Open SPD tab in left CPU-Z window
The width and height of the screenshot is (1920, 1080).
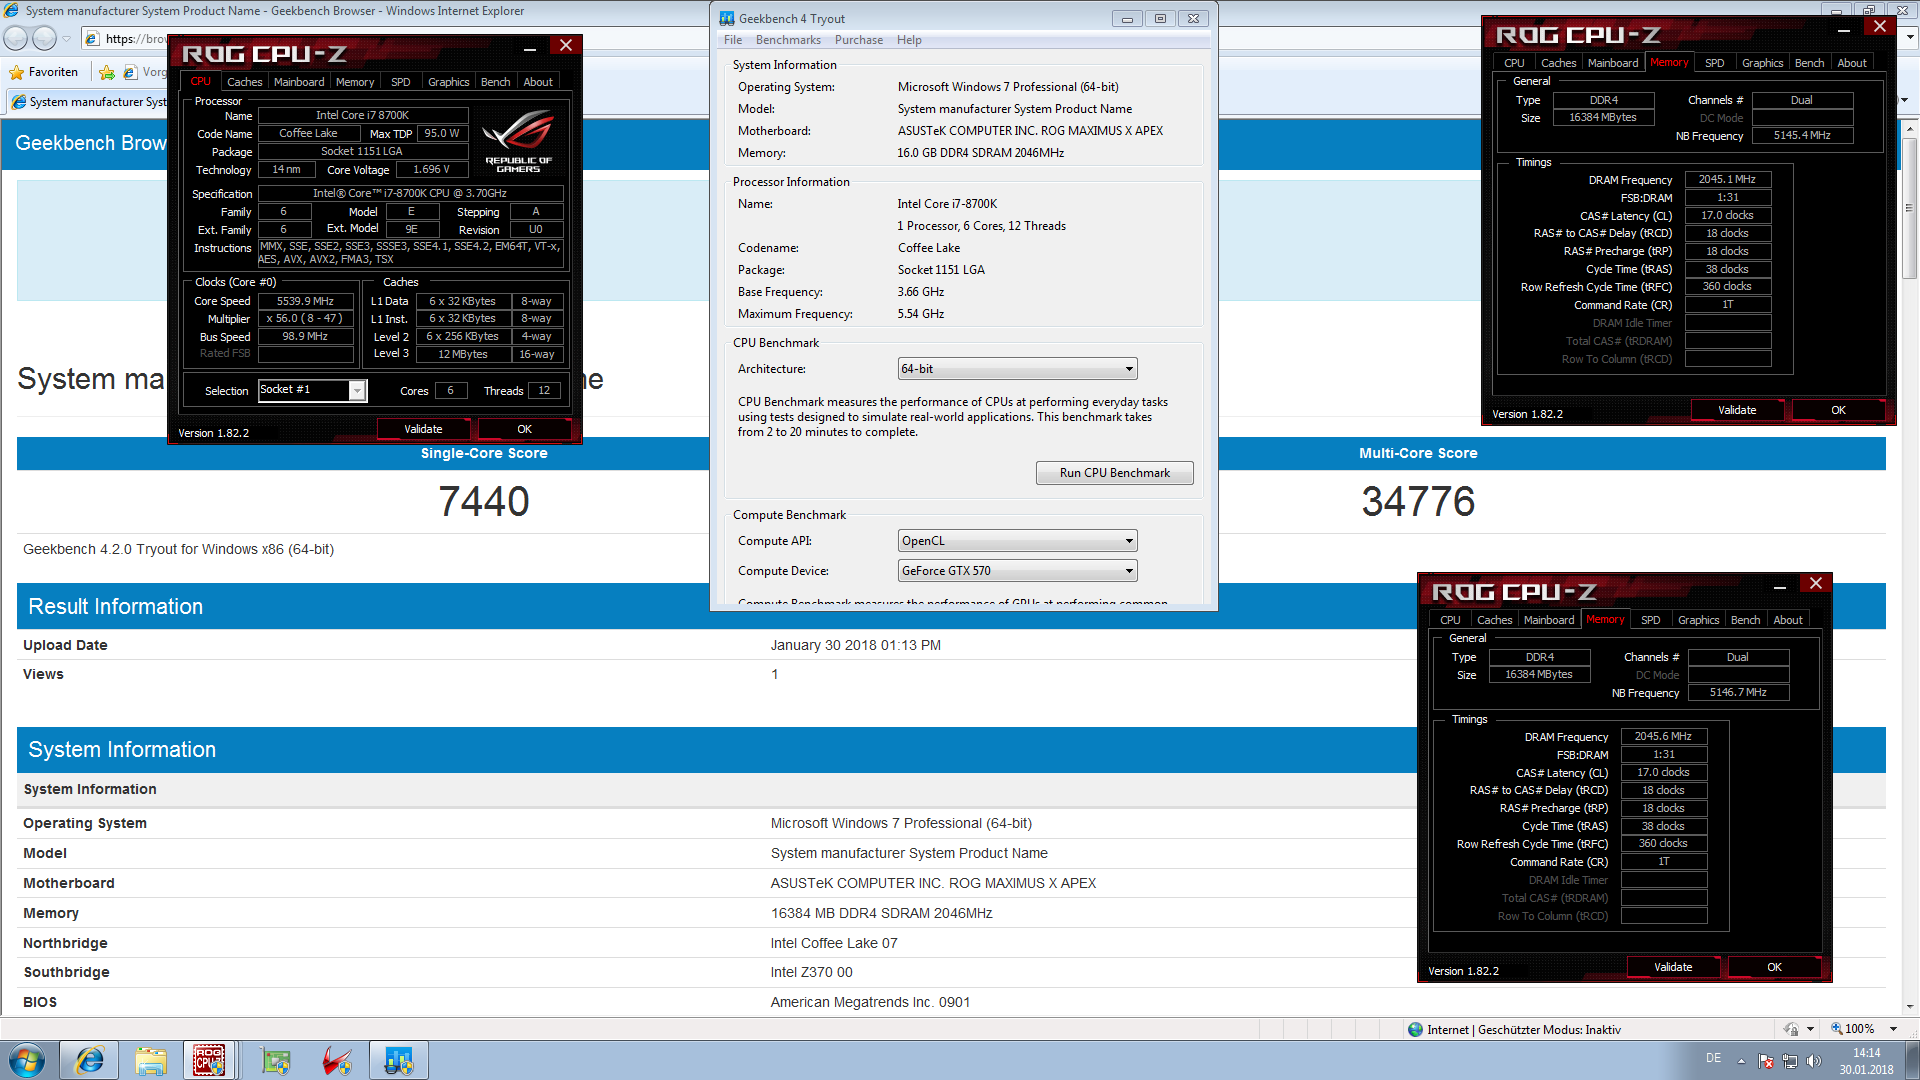coord(401,82)
